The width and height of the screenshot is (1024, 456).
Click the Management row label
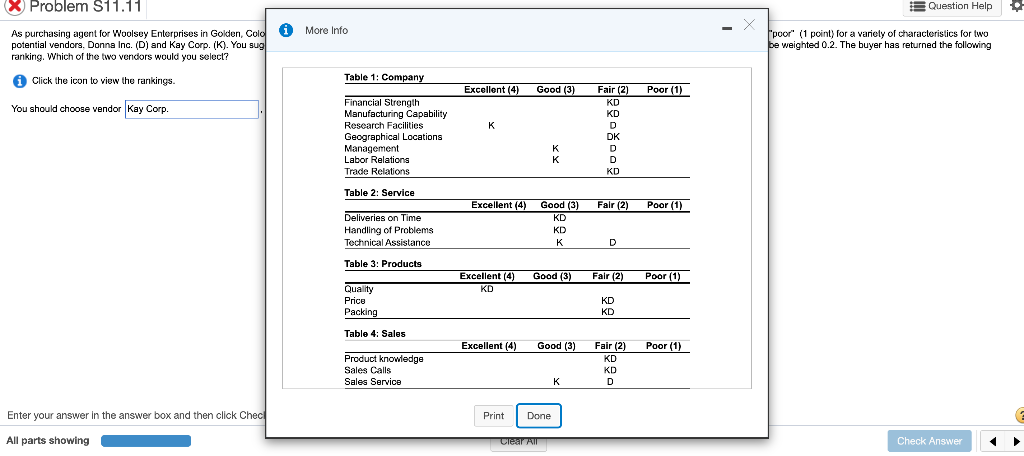click(372, 148)
